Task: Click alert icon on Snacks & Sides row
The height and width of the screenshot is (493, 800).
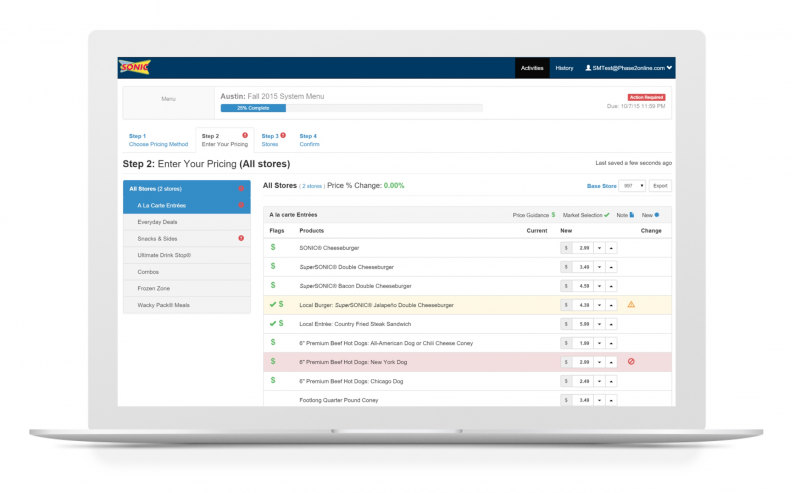Action: pyautogui.click(x=241, y=238)
